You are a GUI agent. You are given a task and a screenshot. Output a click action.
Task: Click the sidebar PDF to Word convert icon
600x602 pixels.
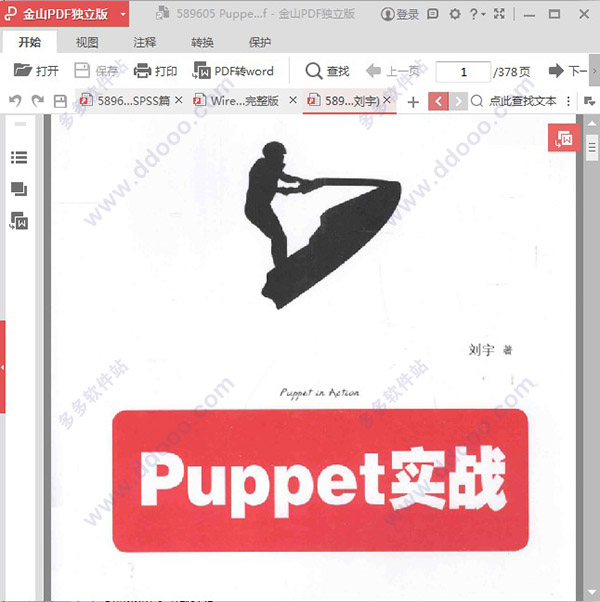tap(19, 221)
